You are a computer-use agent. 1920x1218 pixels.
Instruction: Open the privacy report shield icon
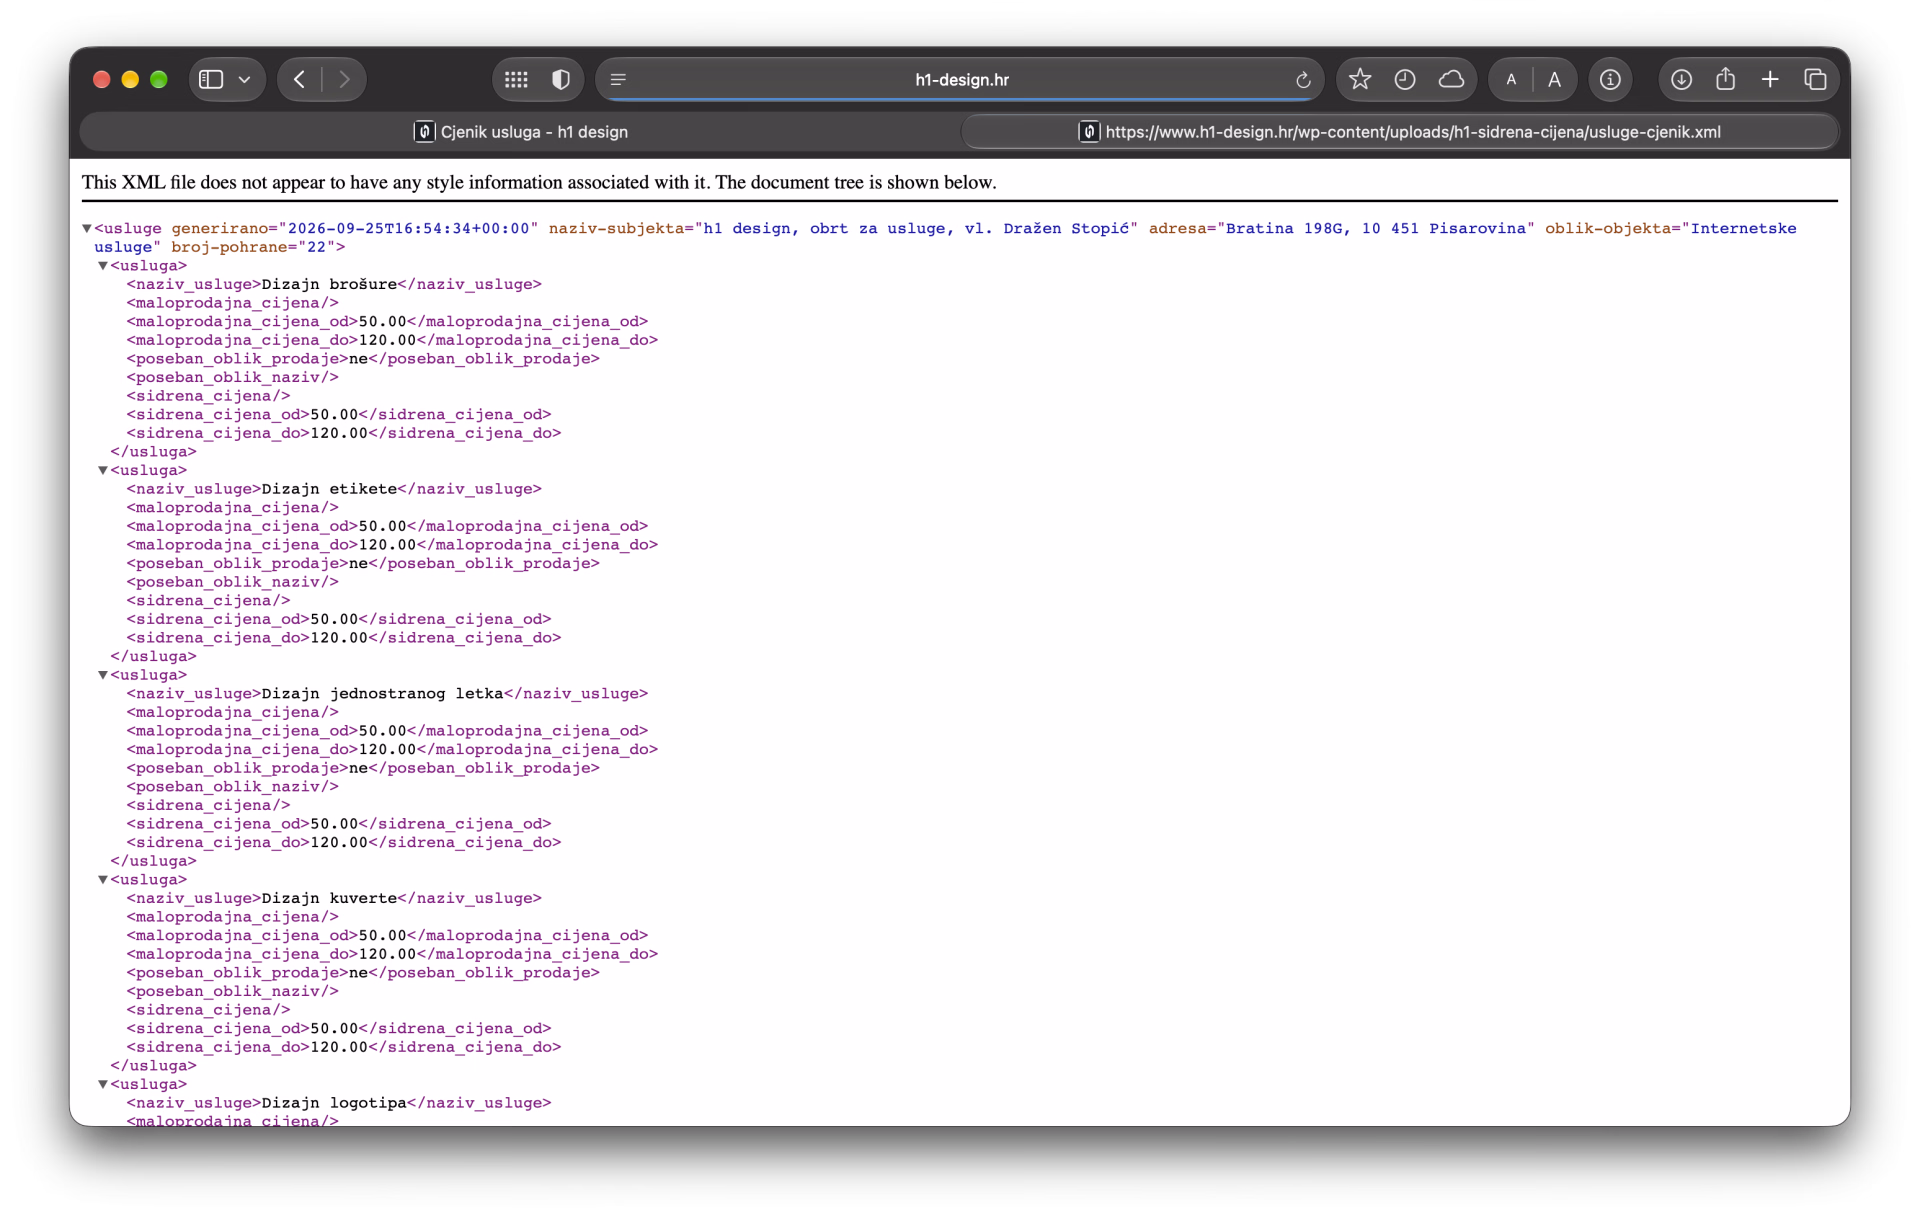[561, 79]
